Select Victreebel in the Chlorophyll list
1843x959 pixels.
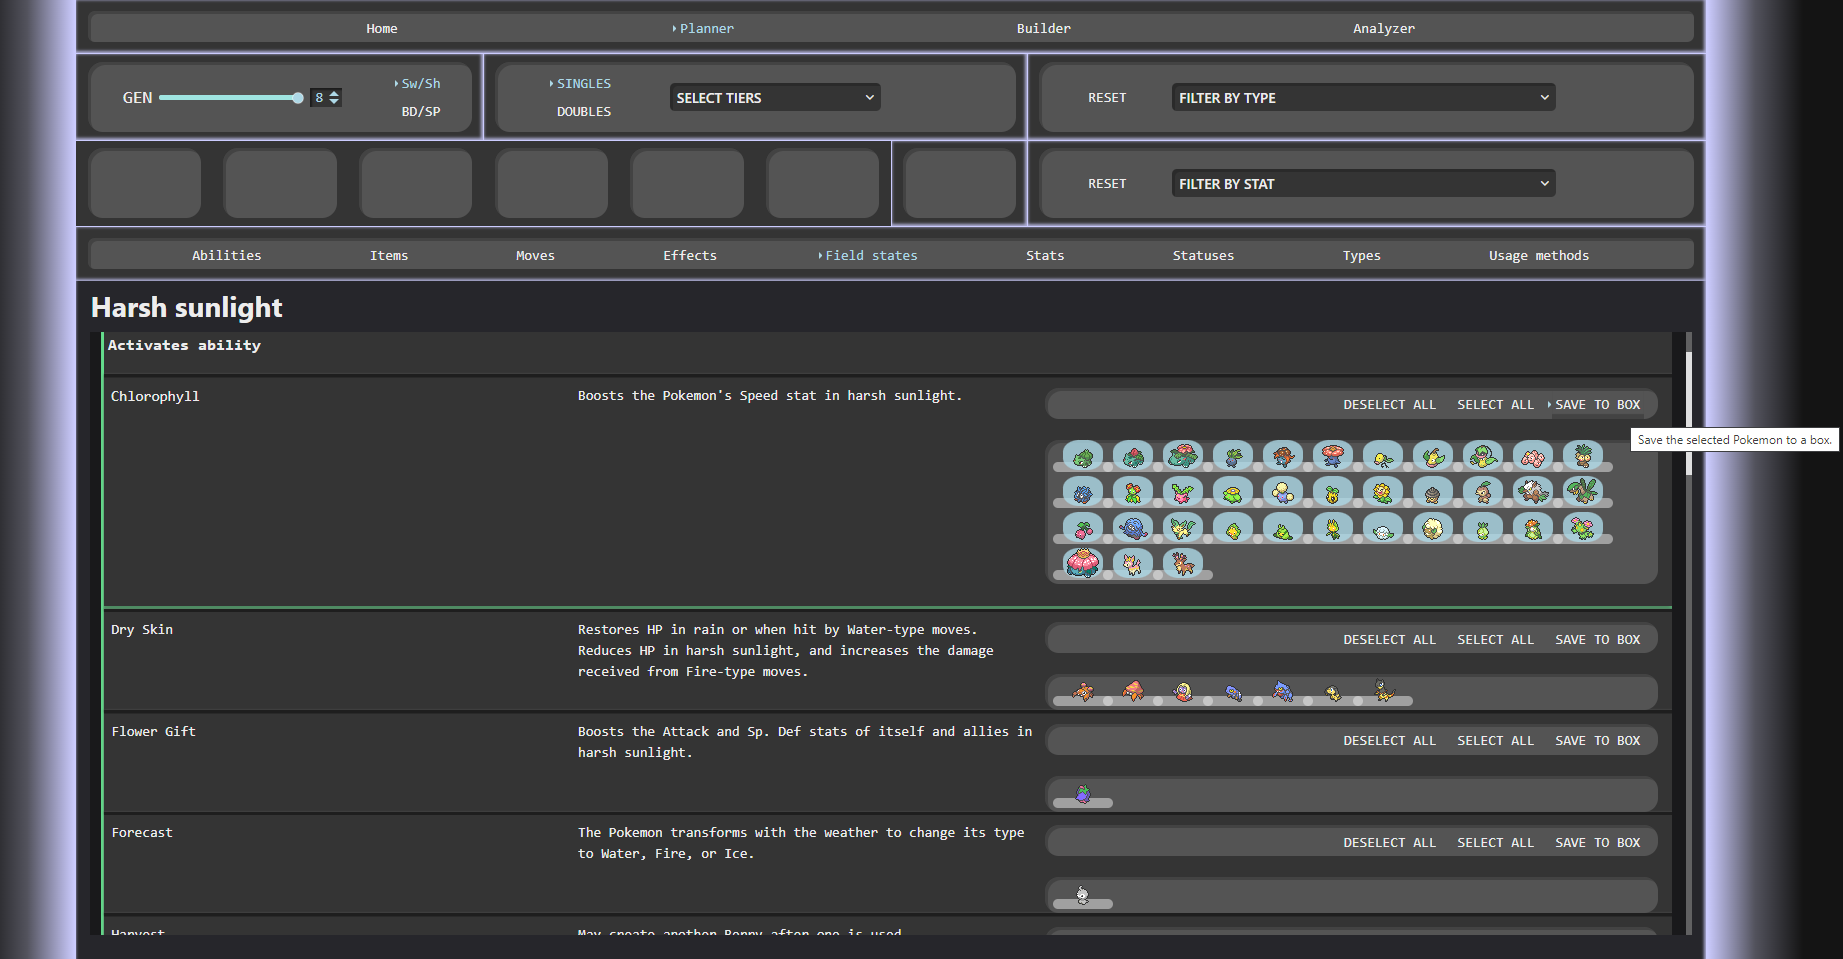point(1483,457)
